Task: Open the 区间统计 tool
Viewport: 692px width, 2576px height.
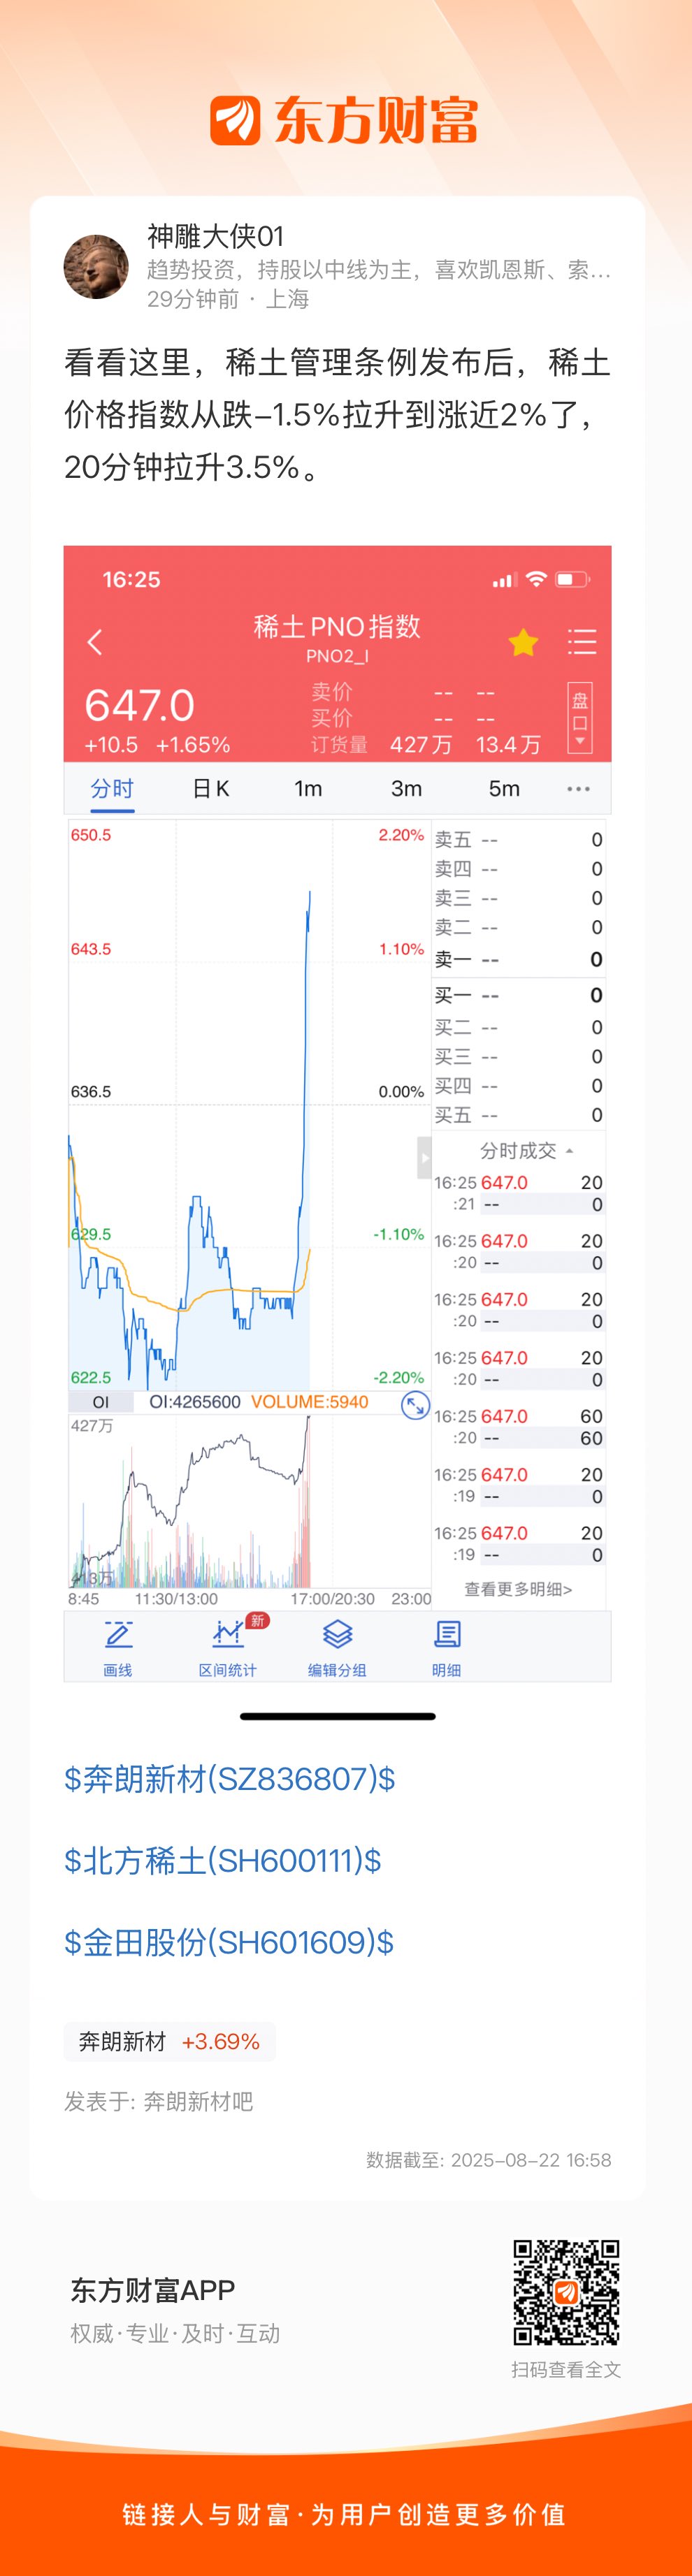Action: pos(228,1647)
